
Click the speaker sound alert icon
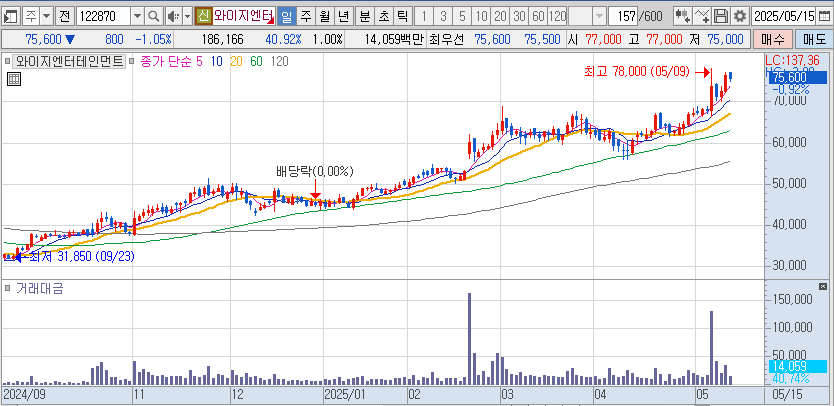click(172, 17)
